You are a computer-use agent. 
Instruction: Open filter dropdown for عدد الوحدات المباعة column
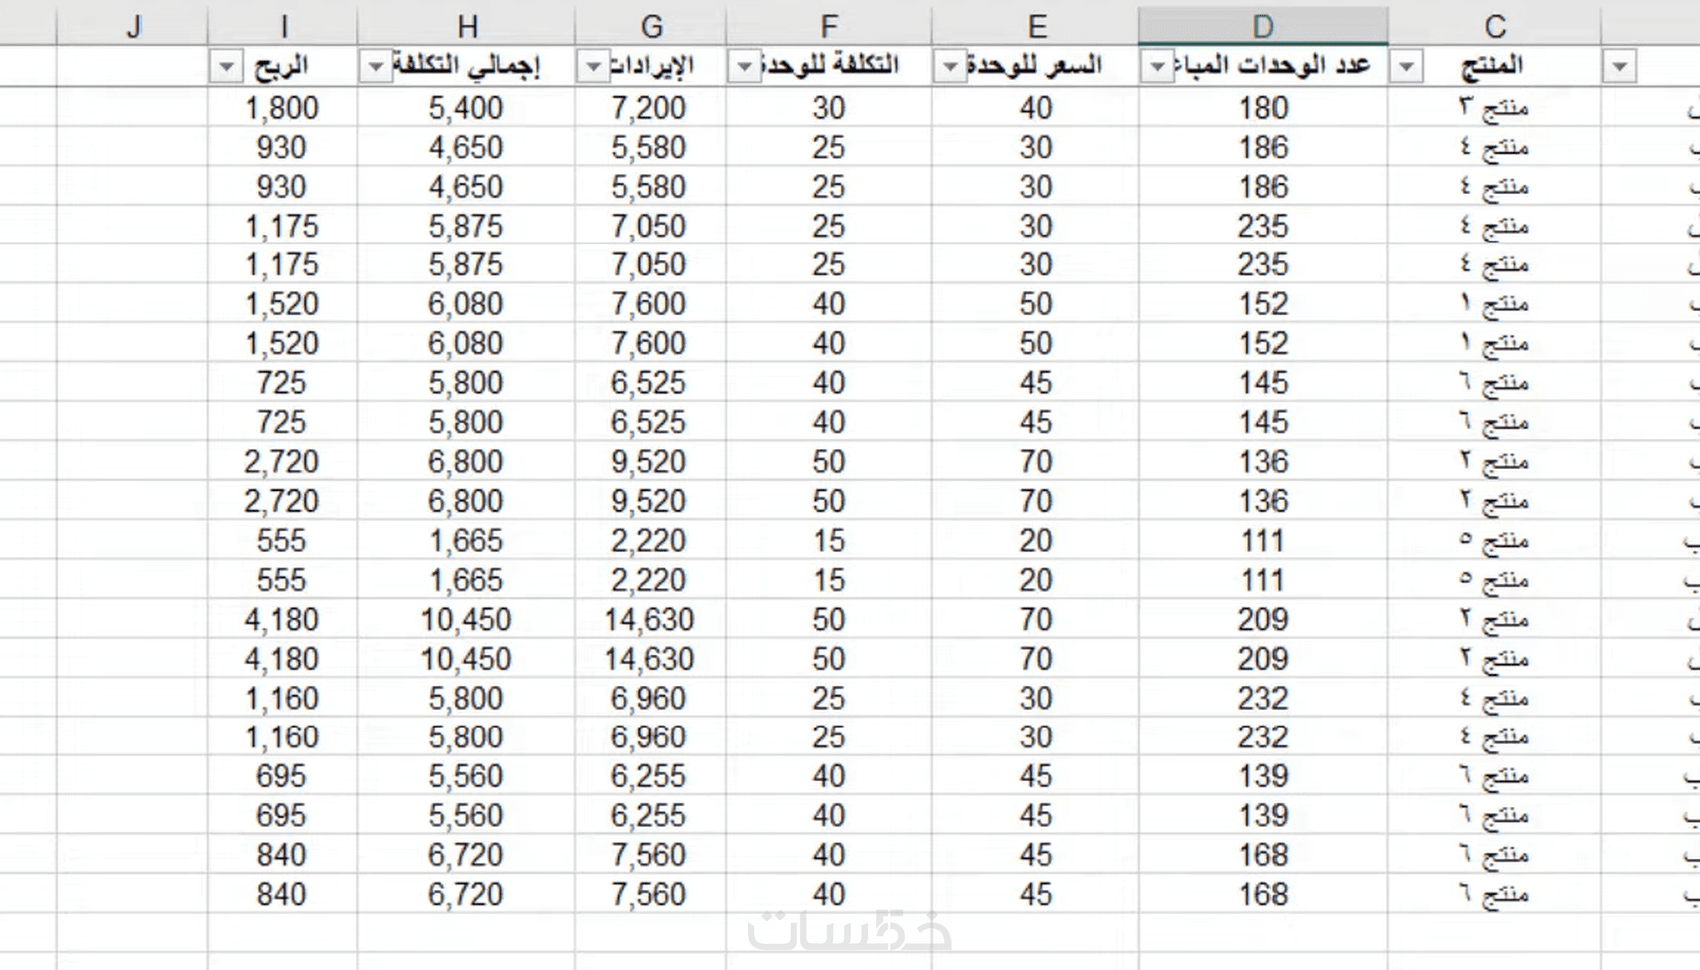coord(1157,67)
